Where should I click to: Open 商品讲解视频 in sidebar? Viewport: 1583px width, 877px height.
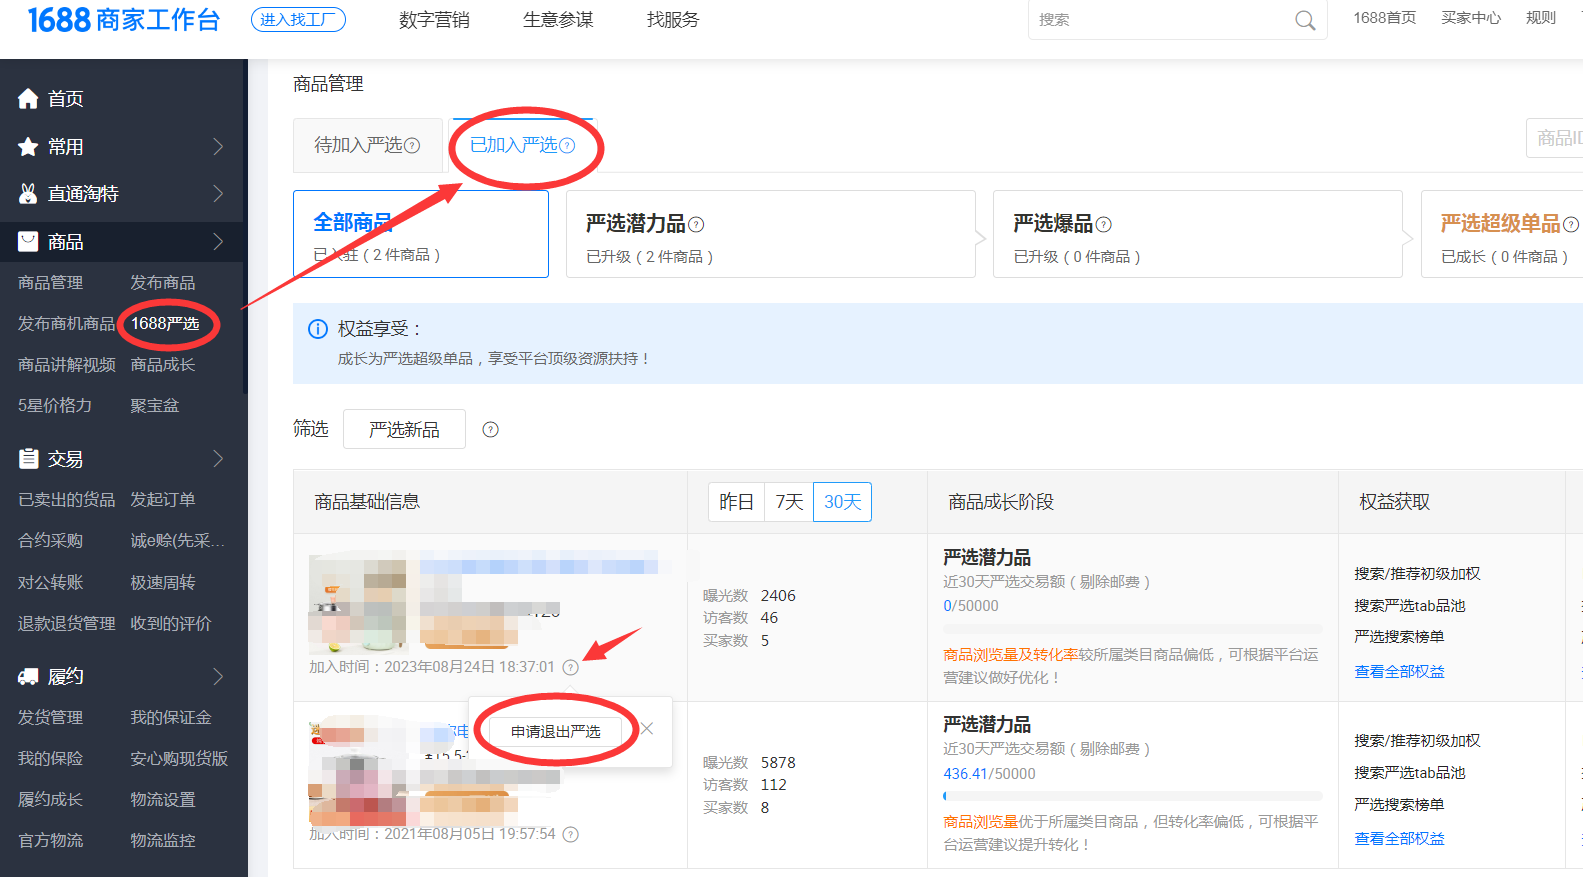(66, 365)
